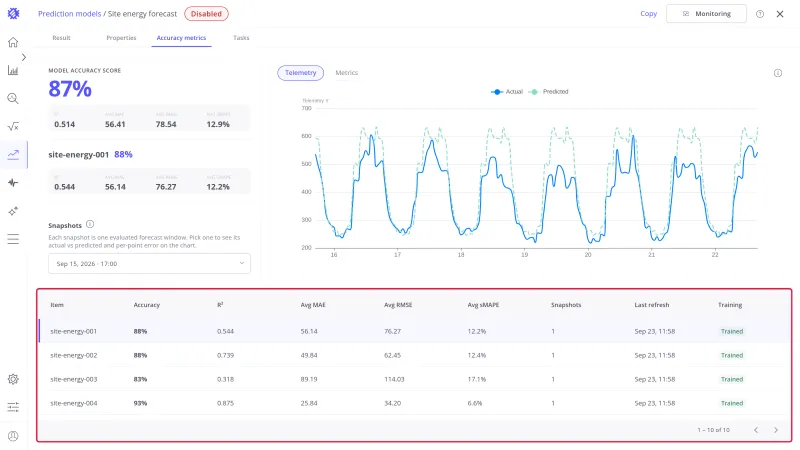Click Trained badge for site-energy-002
800x450 pixels.
click(x=732, y=355)
